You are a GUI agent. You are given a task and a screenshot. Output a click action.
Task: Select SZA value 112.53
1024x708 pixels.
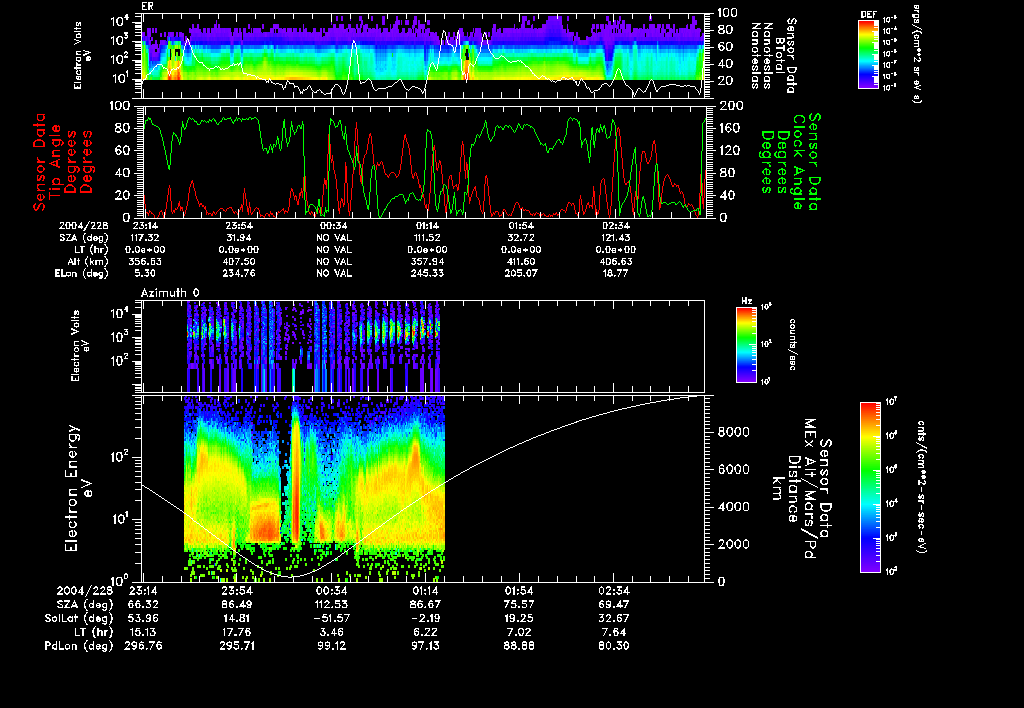[x=331, y=605]
